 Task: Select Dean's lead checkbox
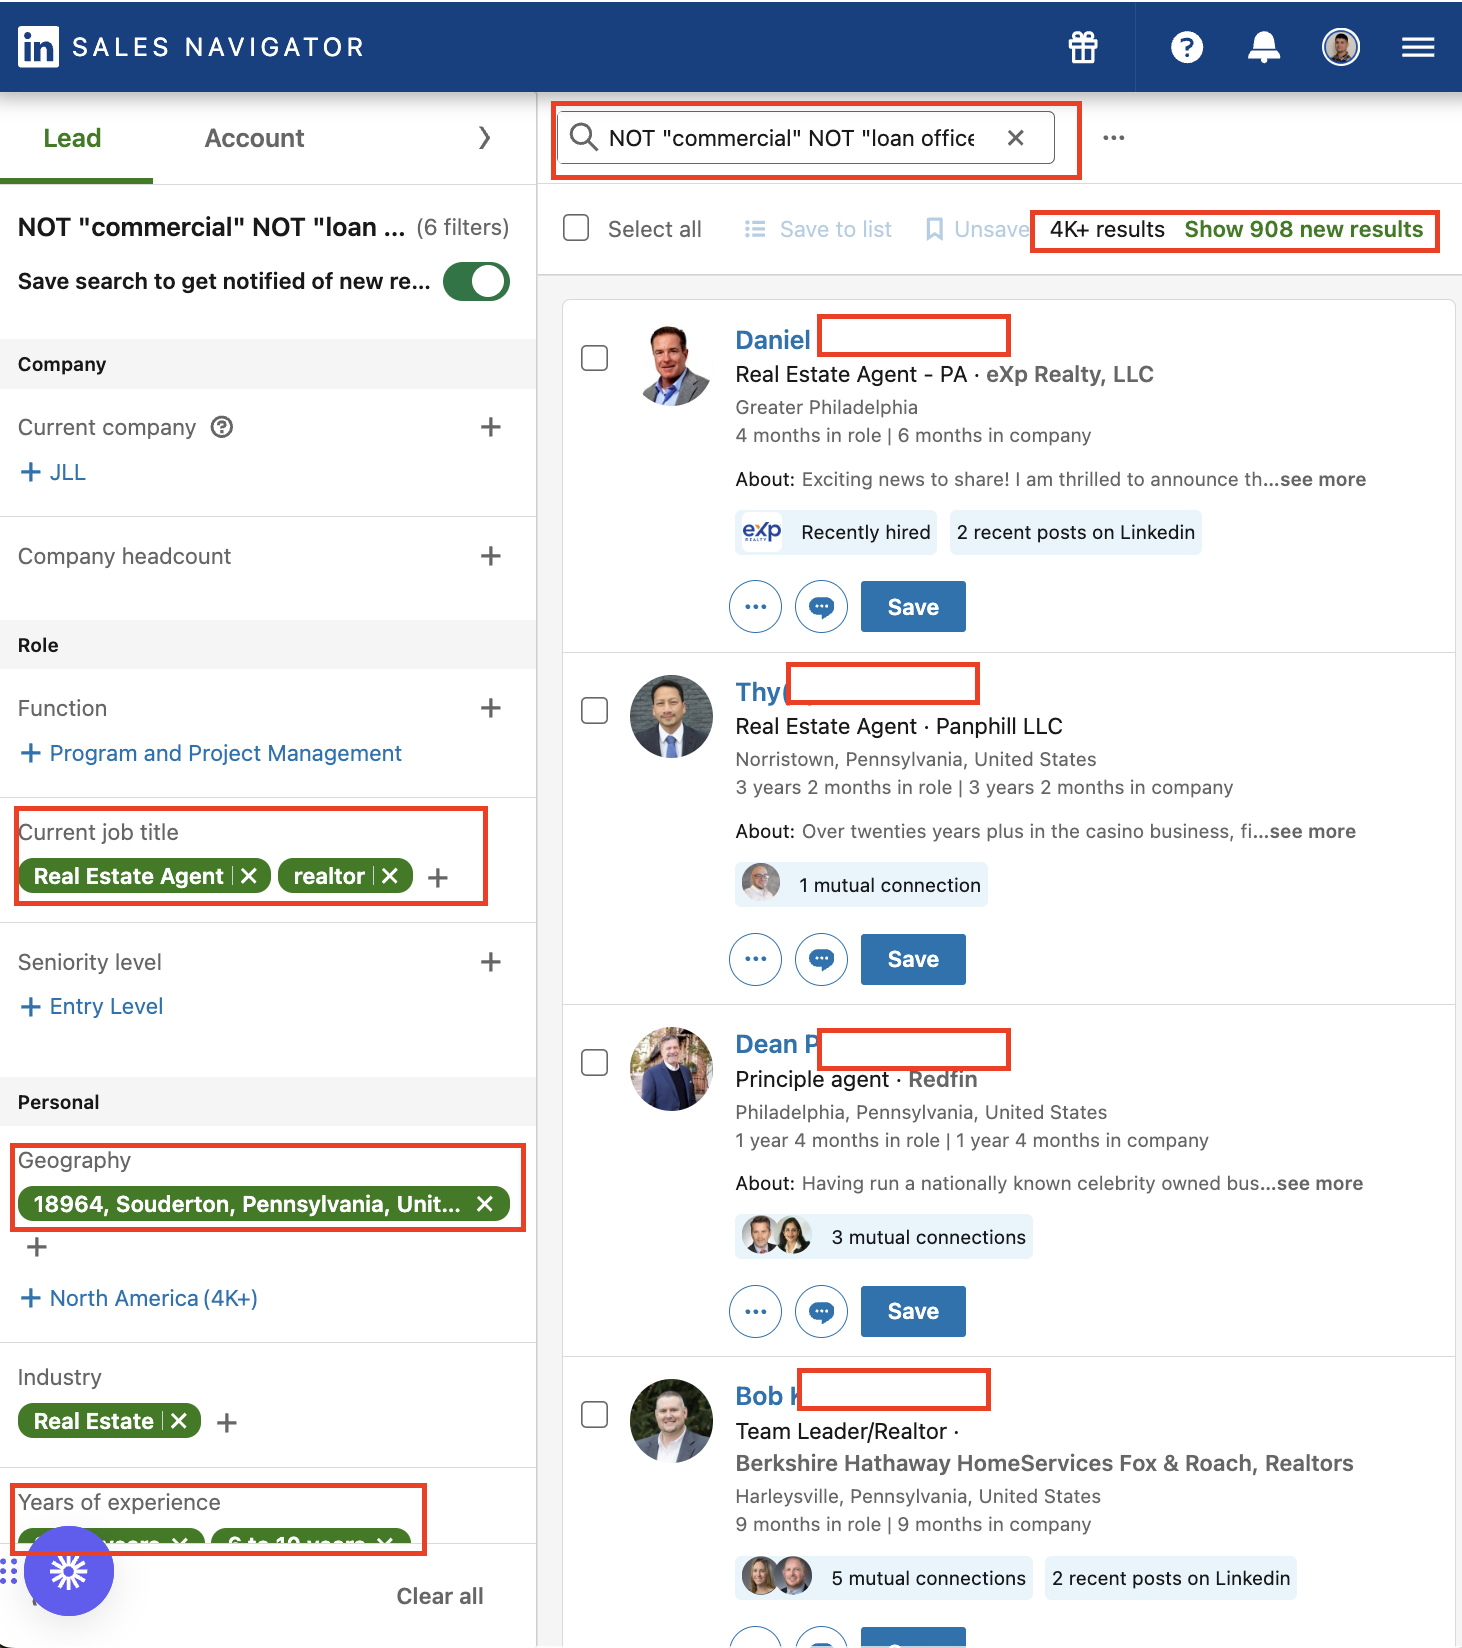click(x=595, y=1062)
